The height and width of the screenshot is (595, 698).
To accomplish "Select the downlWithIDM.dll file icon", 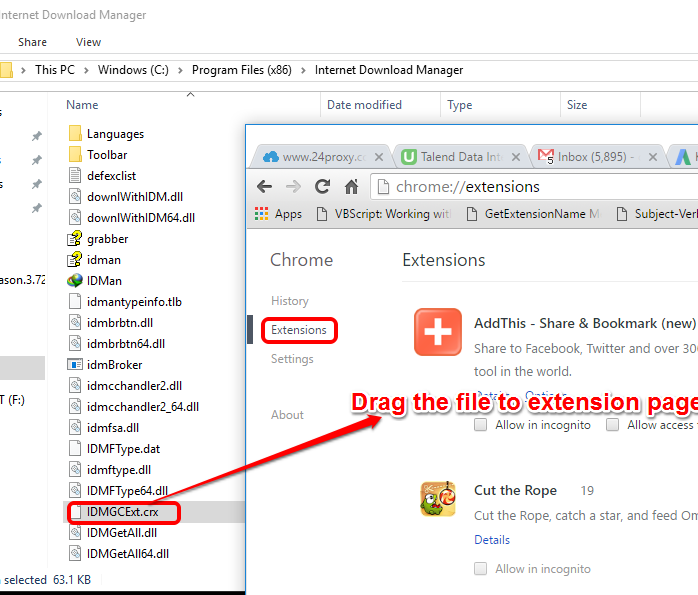I will click(x=75, y=196).
